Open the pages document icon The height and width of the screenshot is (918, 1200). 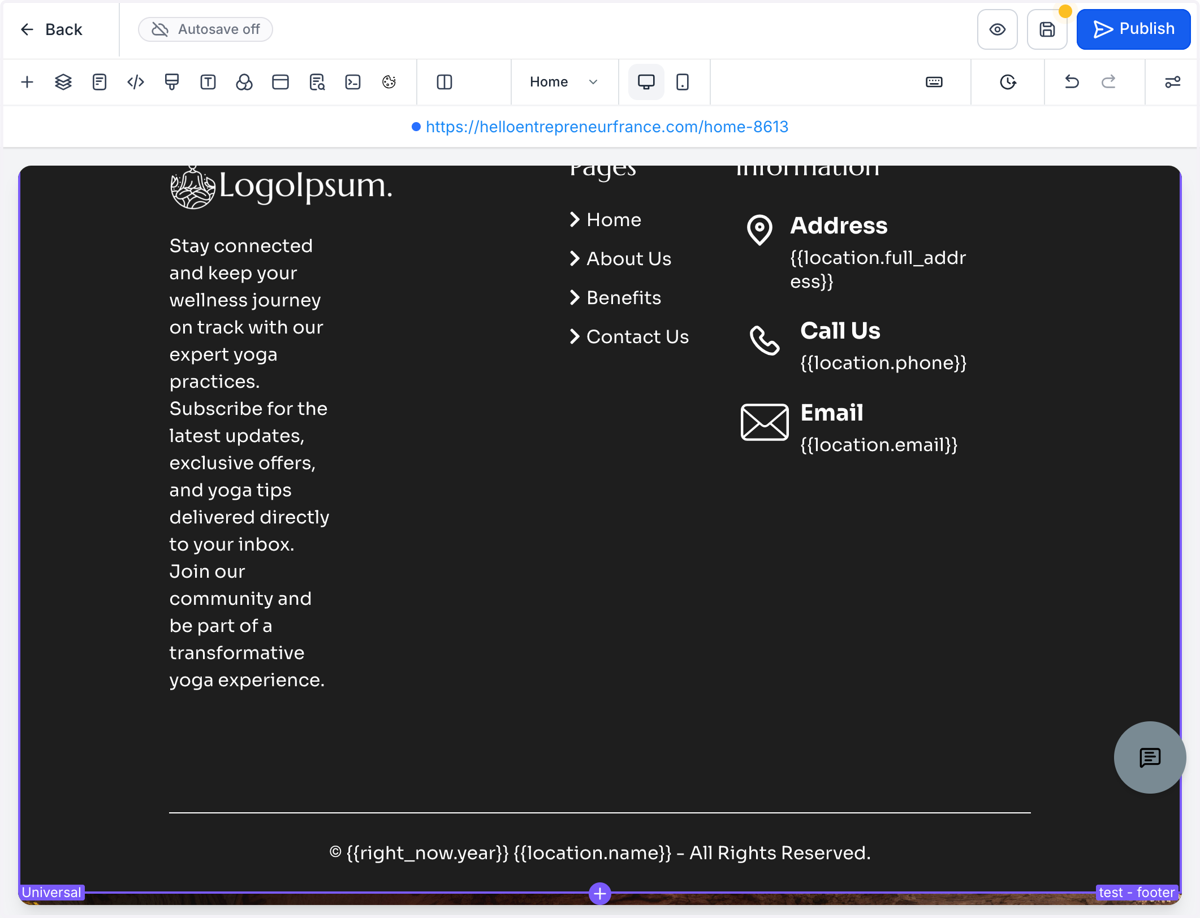[99, 82]
